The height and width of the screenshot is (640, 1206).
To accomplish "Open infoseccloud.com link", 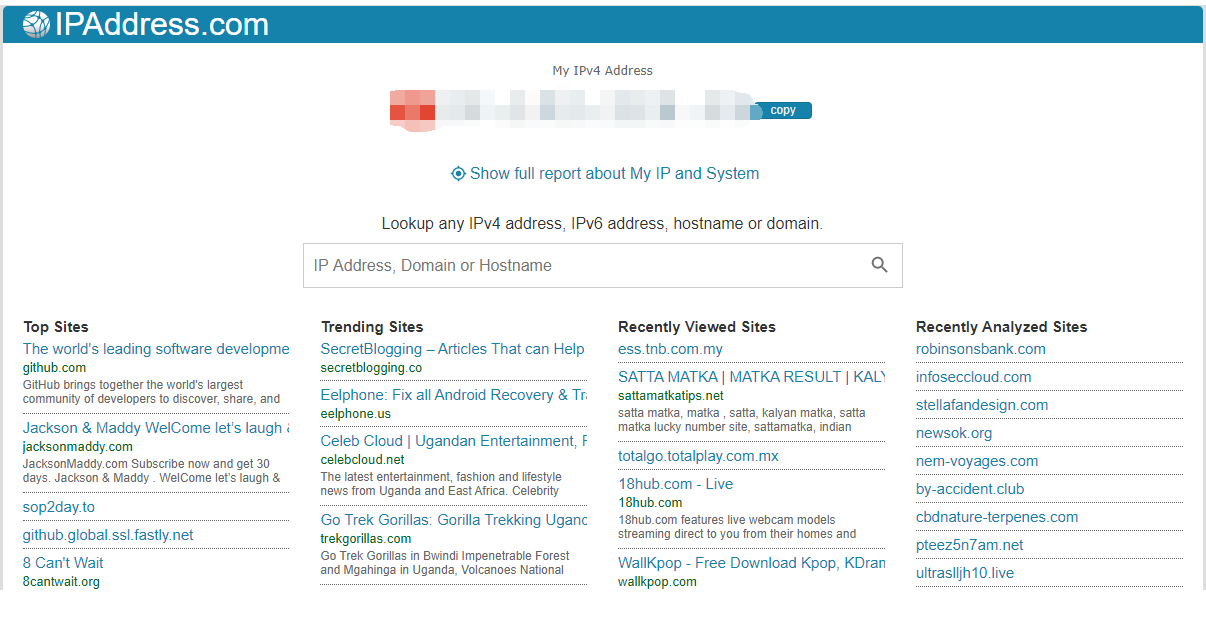I will (x=973, y=377).
